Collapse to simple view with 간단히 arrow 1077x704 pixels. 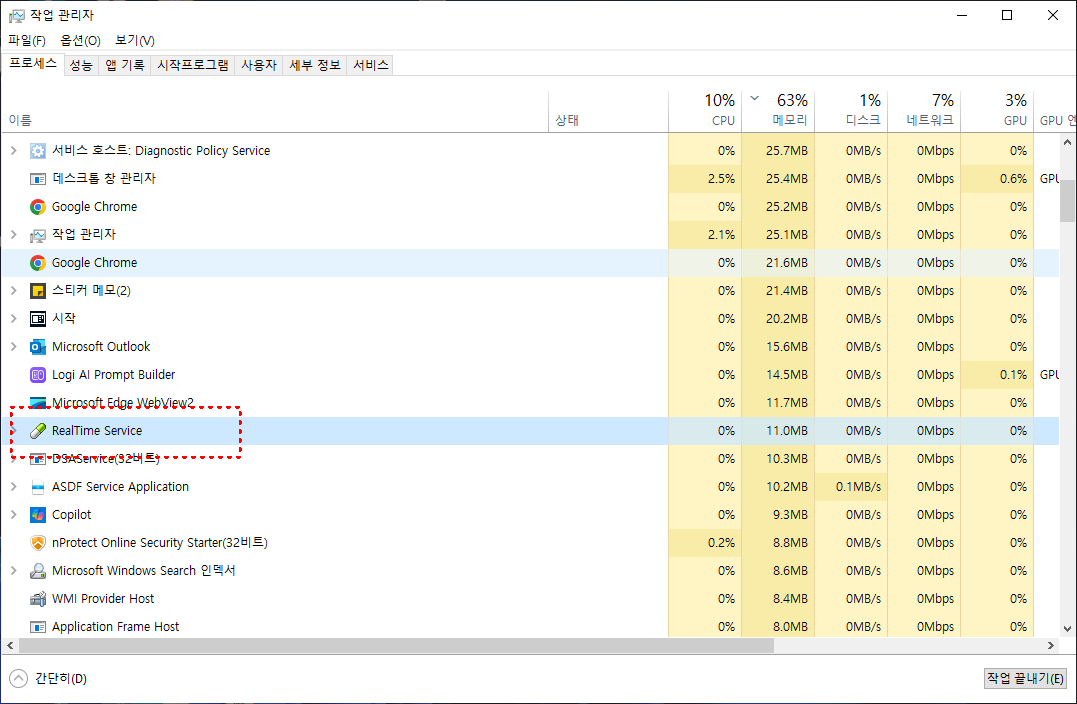(x=19, y=679)
